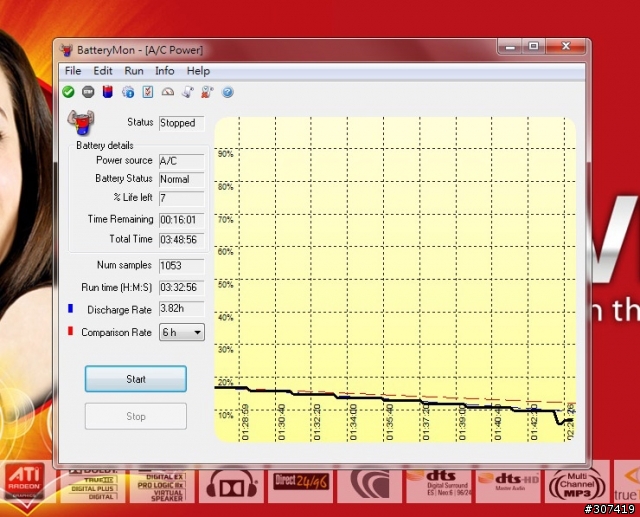This screenshot has height=517, width=640.
Task: Click the BatteryMon mascot logo beside Status
Action: 81,122
